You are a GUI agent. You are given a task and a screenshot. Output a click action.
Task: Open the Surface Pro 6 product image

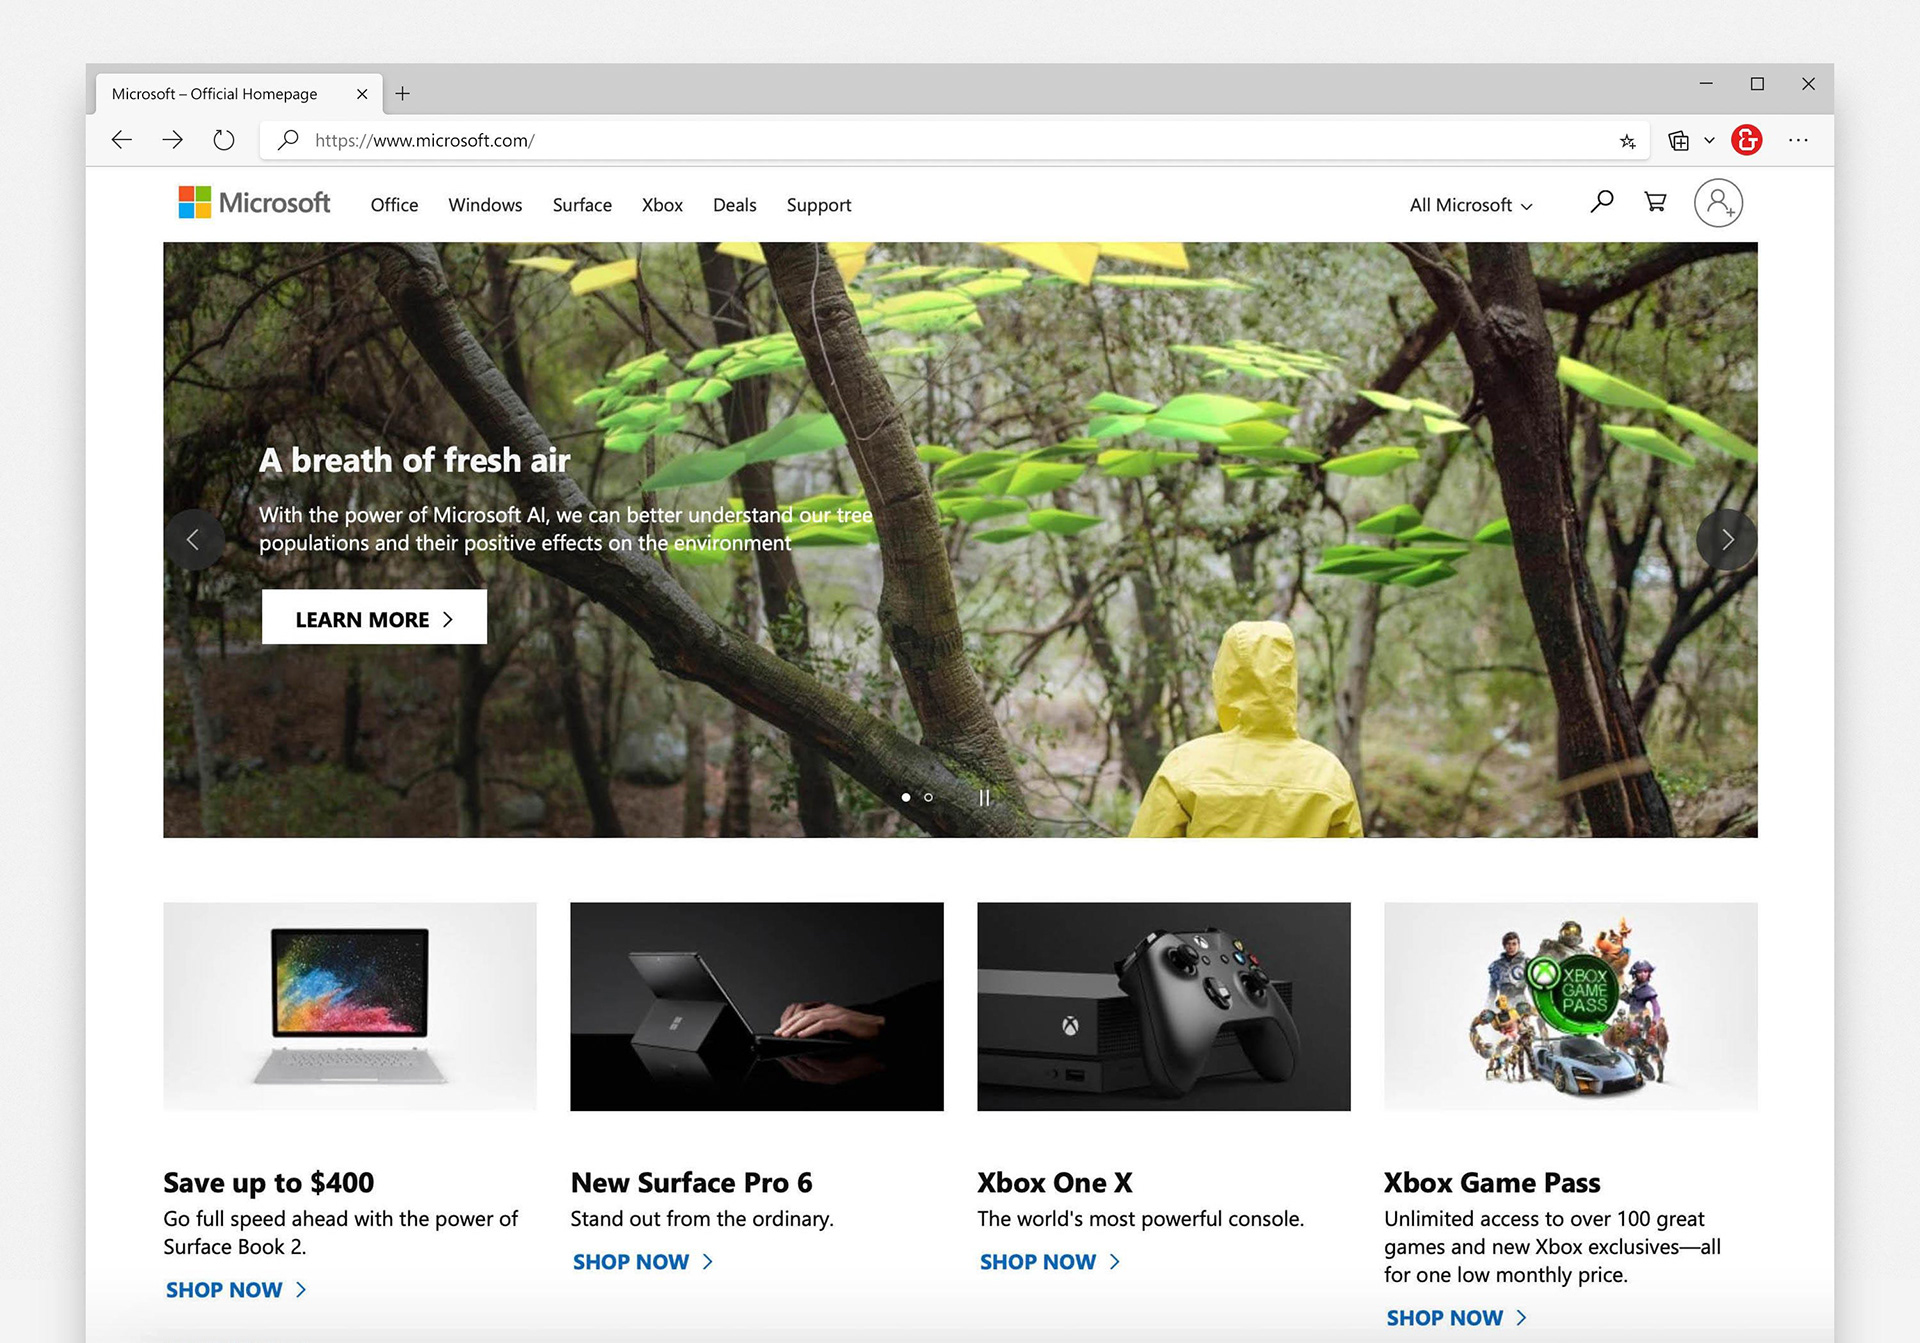tap(757, 1006)
